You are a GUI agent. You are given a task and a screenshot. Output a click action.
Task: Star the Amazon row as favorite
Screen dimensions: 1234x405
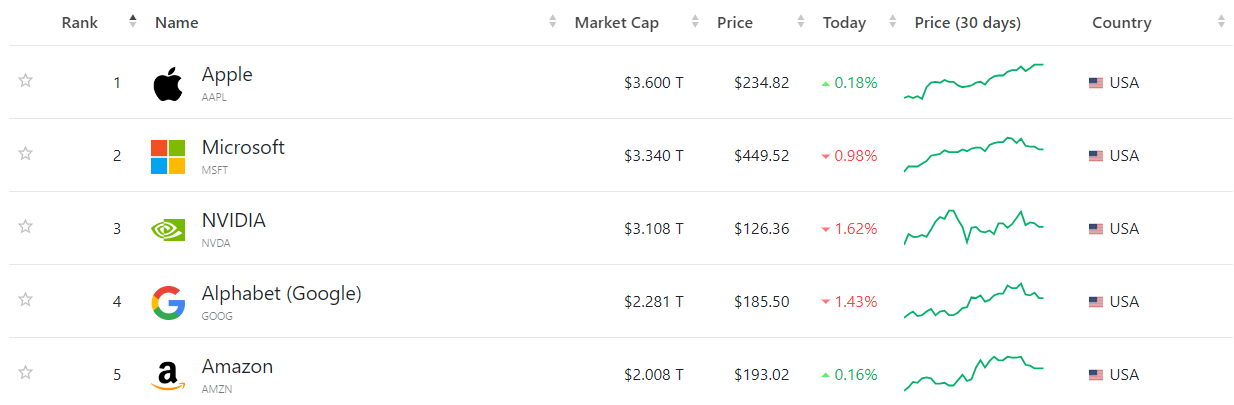[26, 373]
